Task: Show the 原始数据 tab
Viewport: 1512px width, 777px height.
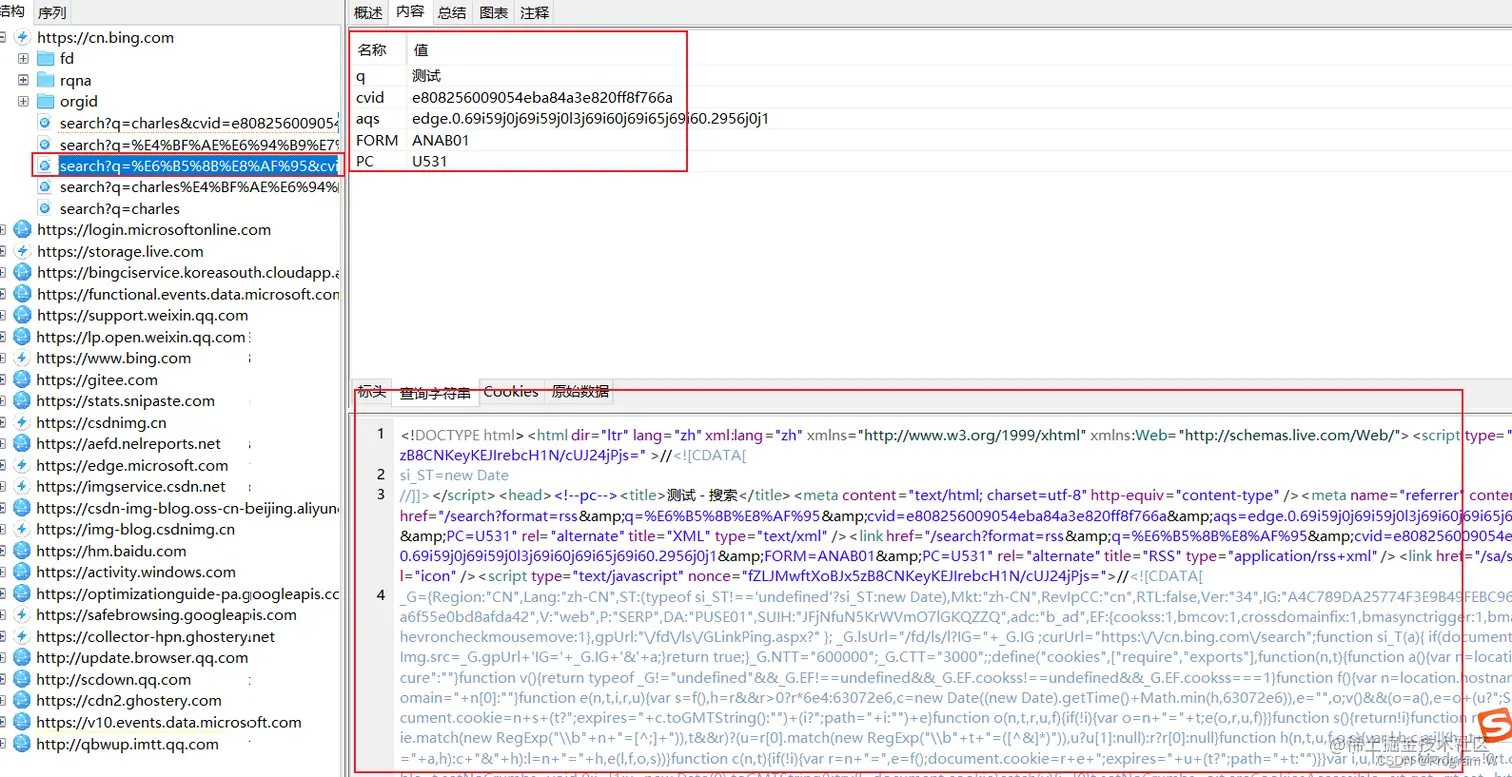Action: point(580,392)
